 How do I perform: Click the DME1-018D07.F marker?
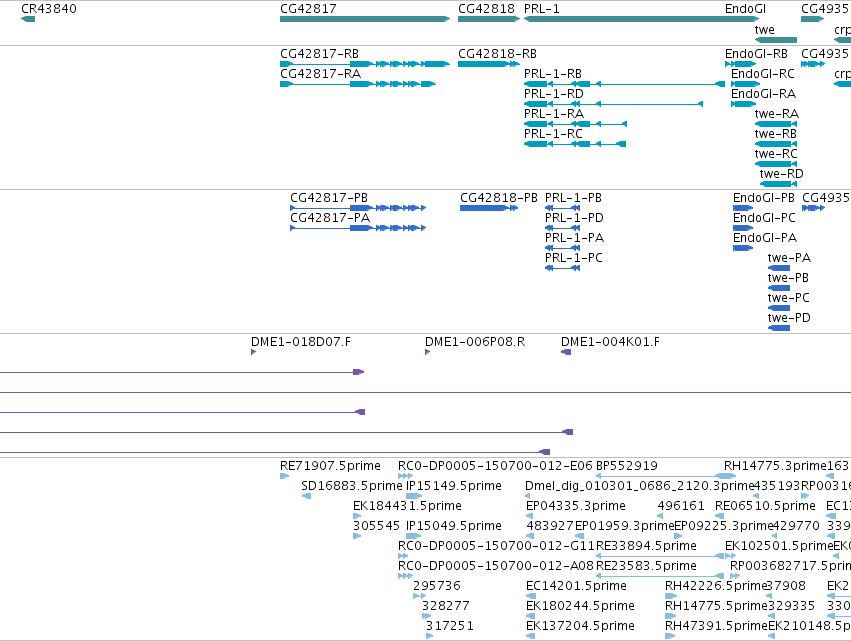tap(253, 352)
